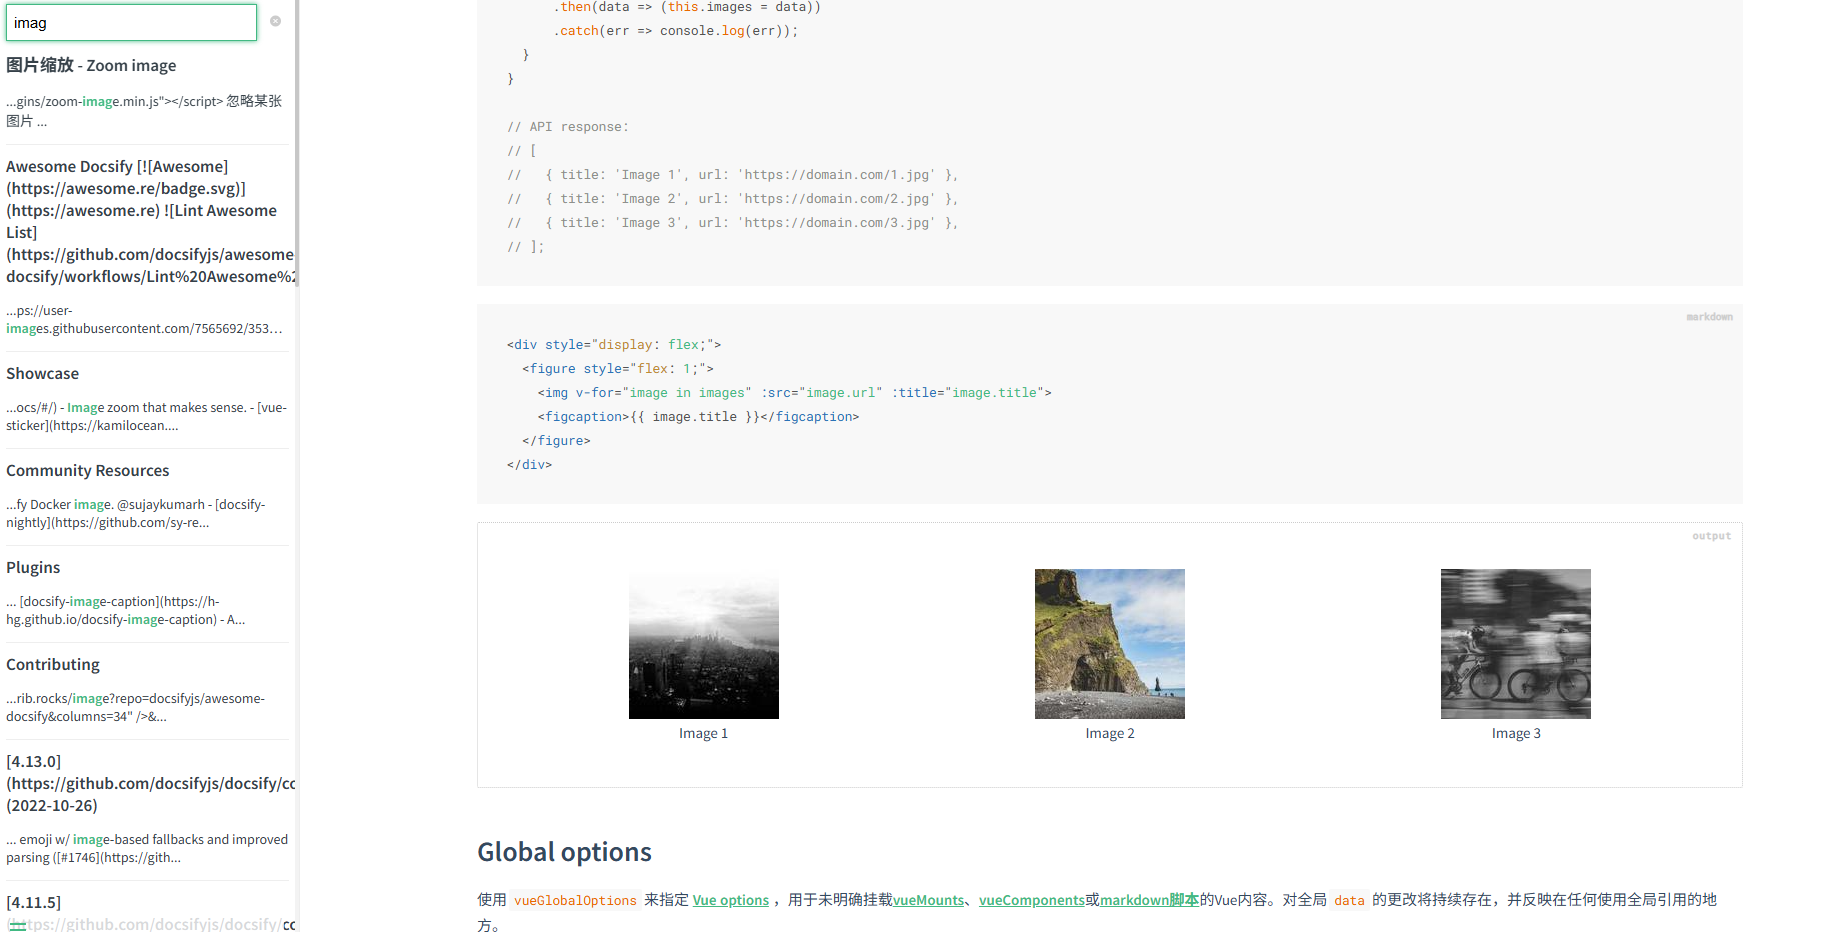The height and width of the screenshot is (932, 1846).
Task: Click the 'Vue options' link
Action: [x=731, y=900]
